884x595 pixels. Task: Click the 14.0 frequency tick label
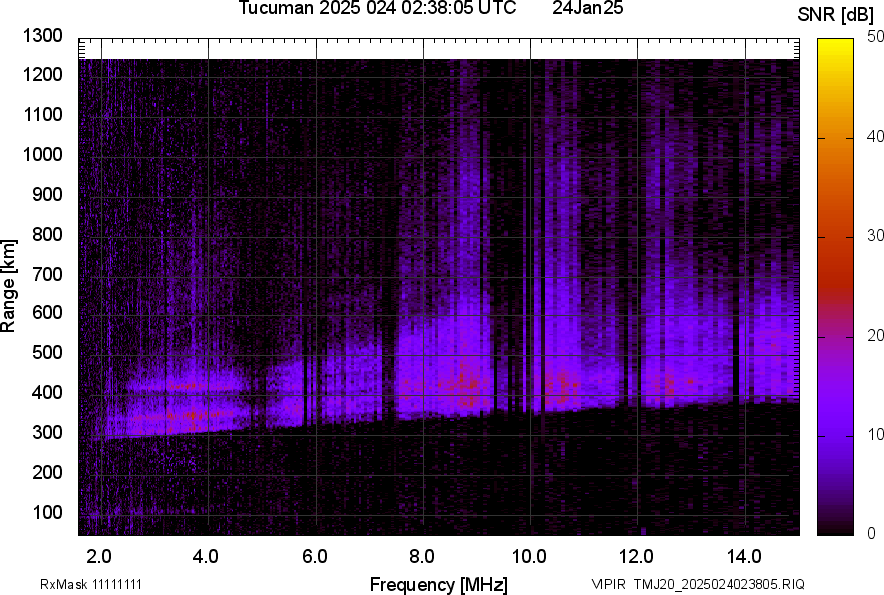coord(743,555)
